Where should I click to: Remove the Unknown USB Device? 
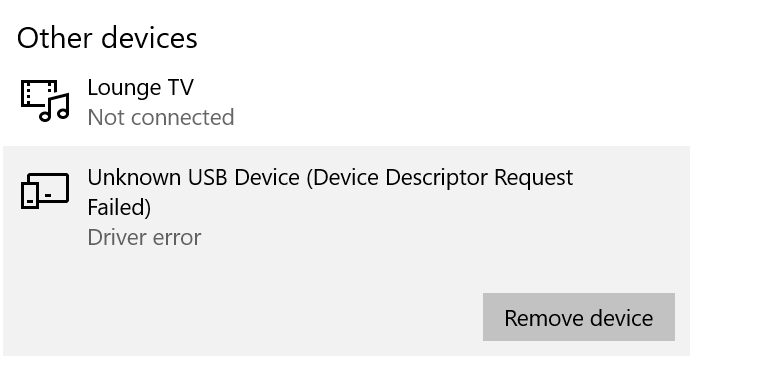tap(579, 317)
